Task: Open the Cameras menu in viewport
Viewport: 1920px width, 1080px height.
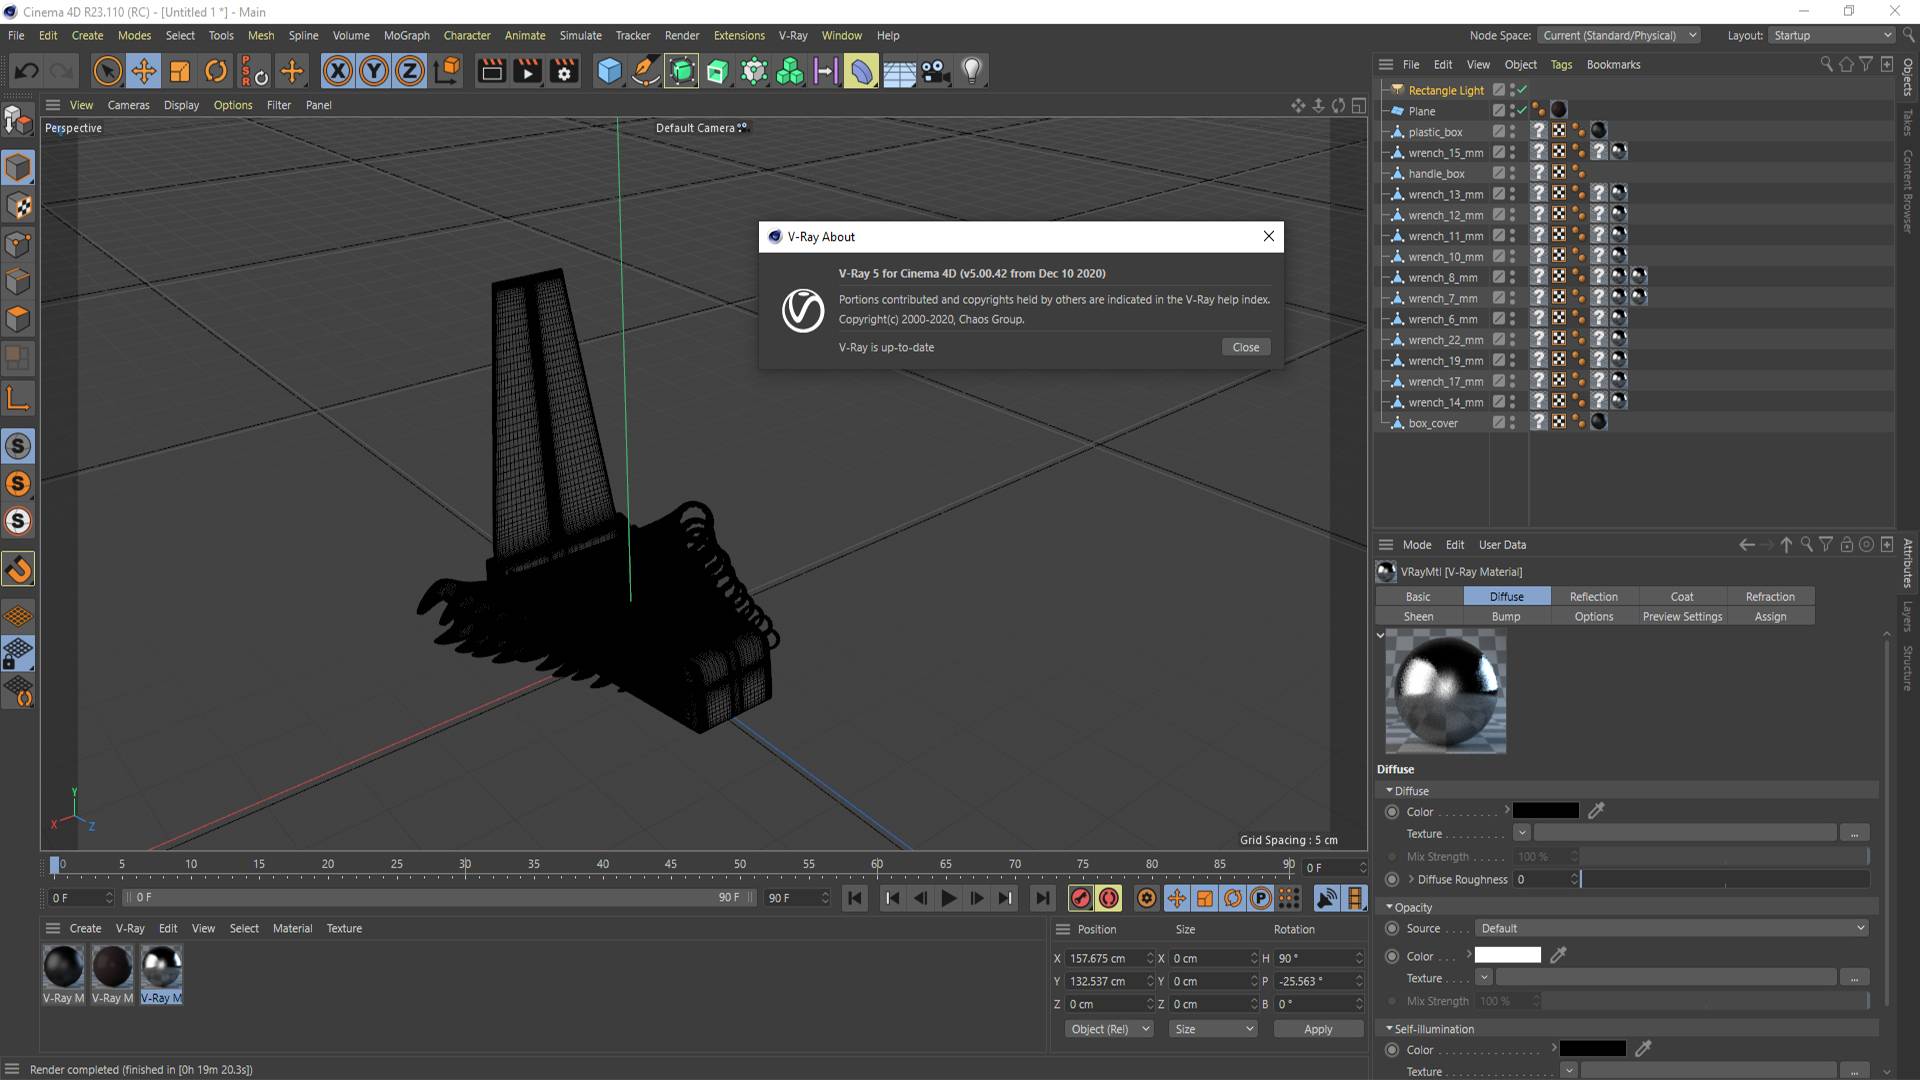Action: (x=128, y=105)
